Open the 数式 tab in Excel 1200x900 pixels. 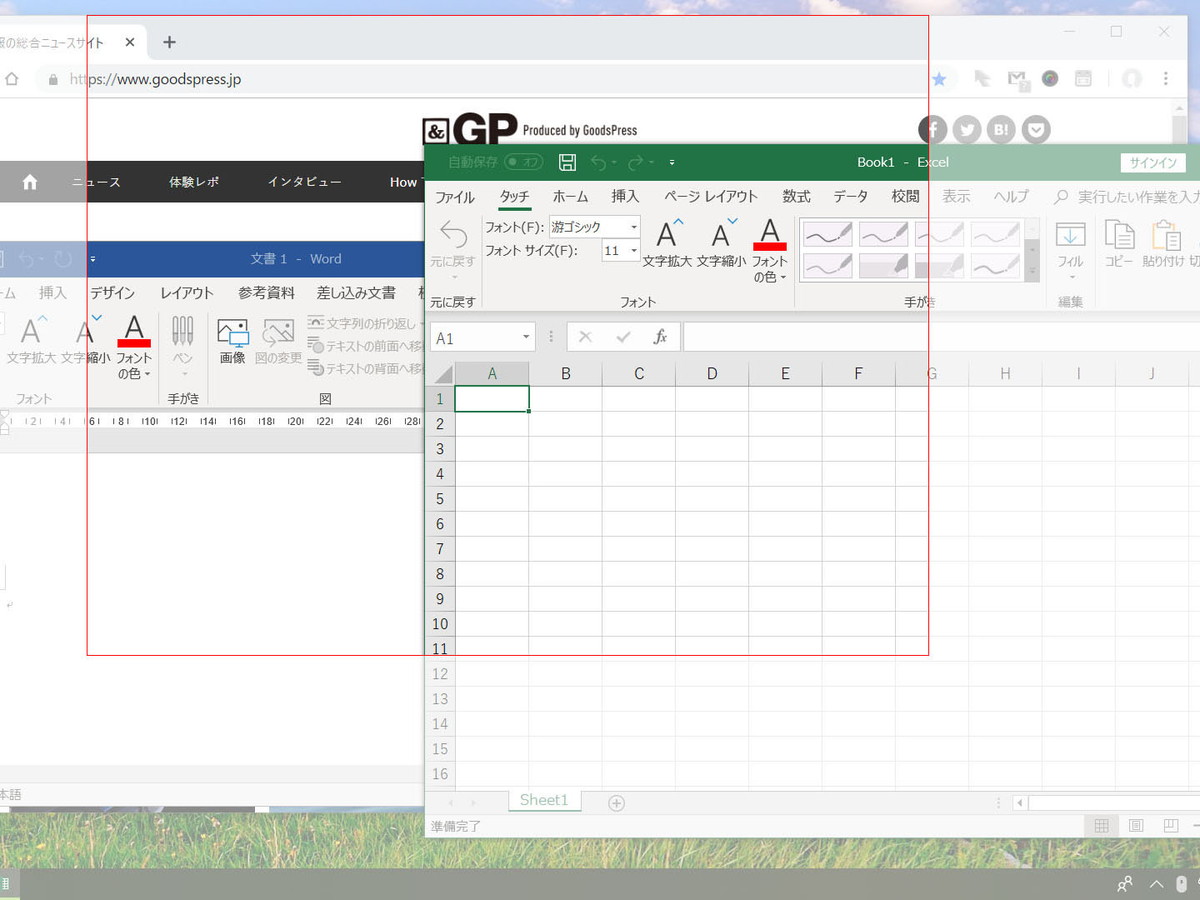[x=796, y=197]
